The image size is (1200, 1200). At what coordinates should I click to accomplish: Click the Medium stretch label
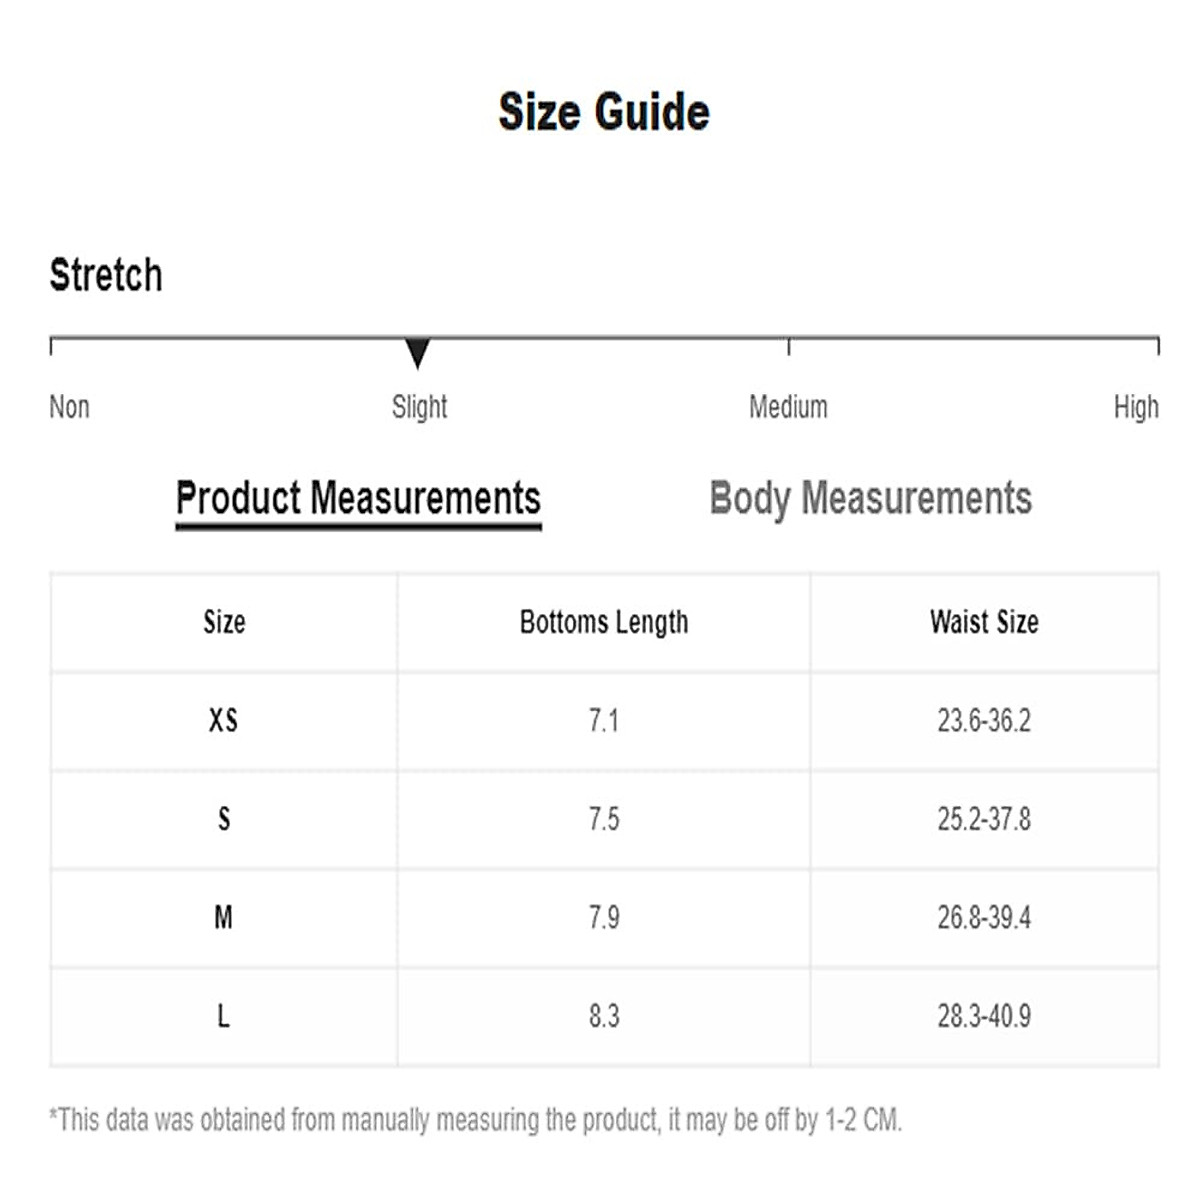click(x=788, y=407)
